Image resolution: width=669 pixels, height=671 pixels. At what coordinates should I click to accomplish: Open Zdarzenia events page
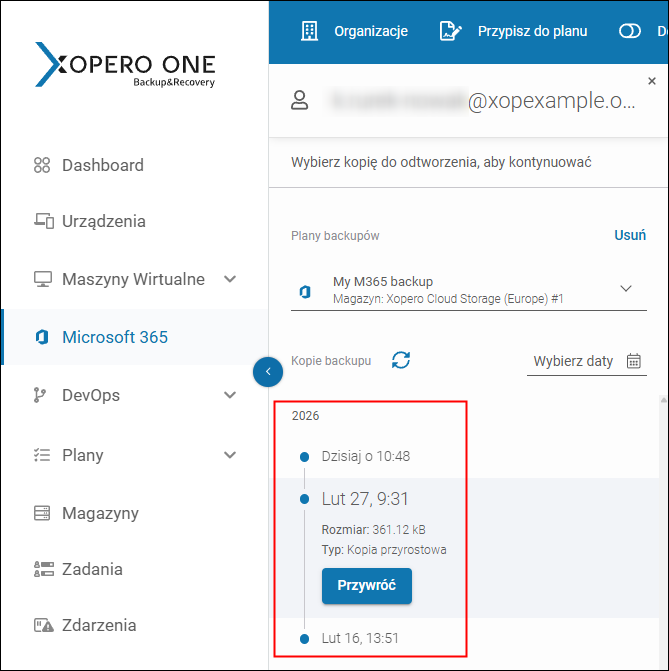99,625
